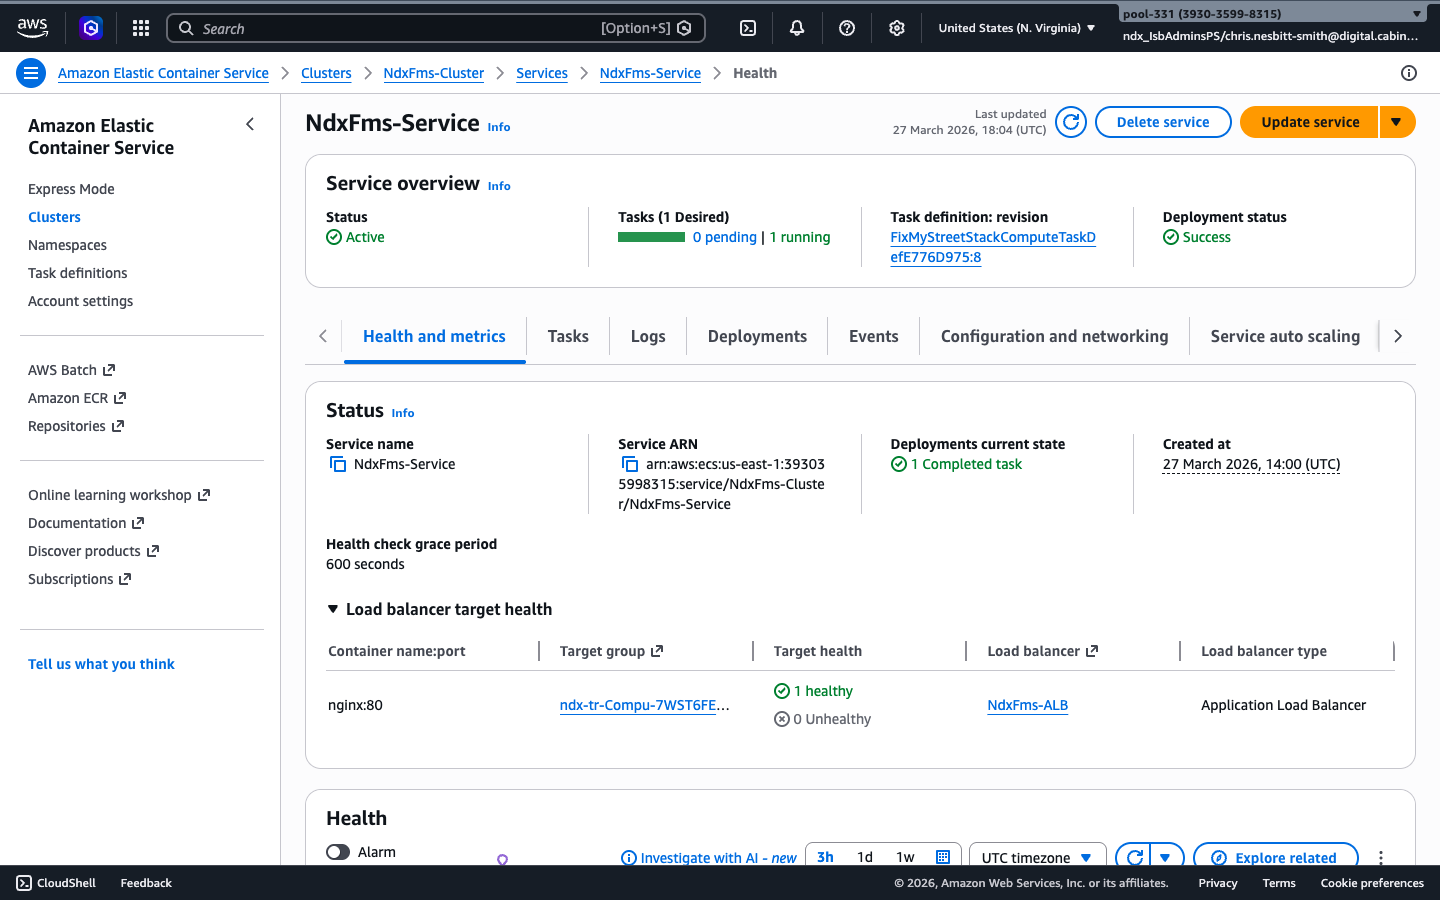Image resolution: width=1440 pixels, height=900 pixels.
Task: Open the CloudShell terminal icon
Action: pyautogui.click(x=23, y=883)
